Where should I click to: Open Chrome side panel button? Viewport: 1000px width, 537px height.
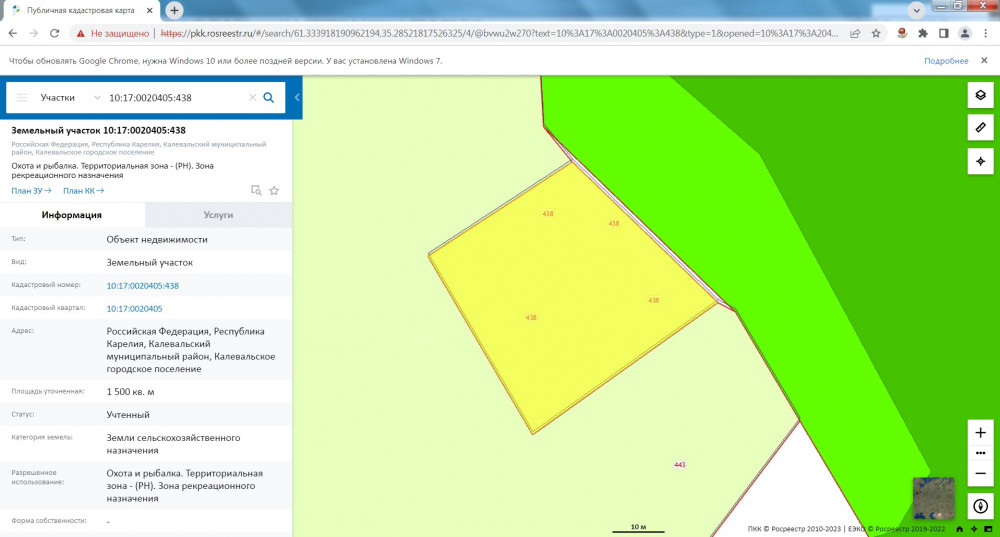pos(944,33)
